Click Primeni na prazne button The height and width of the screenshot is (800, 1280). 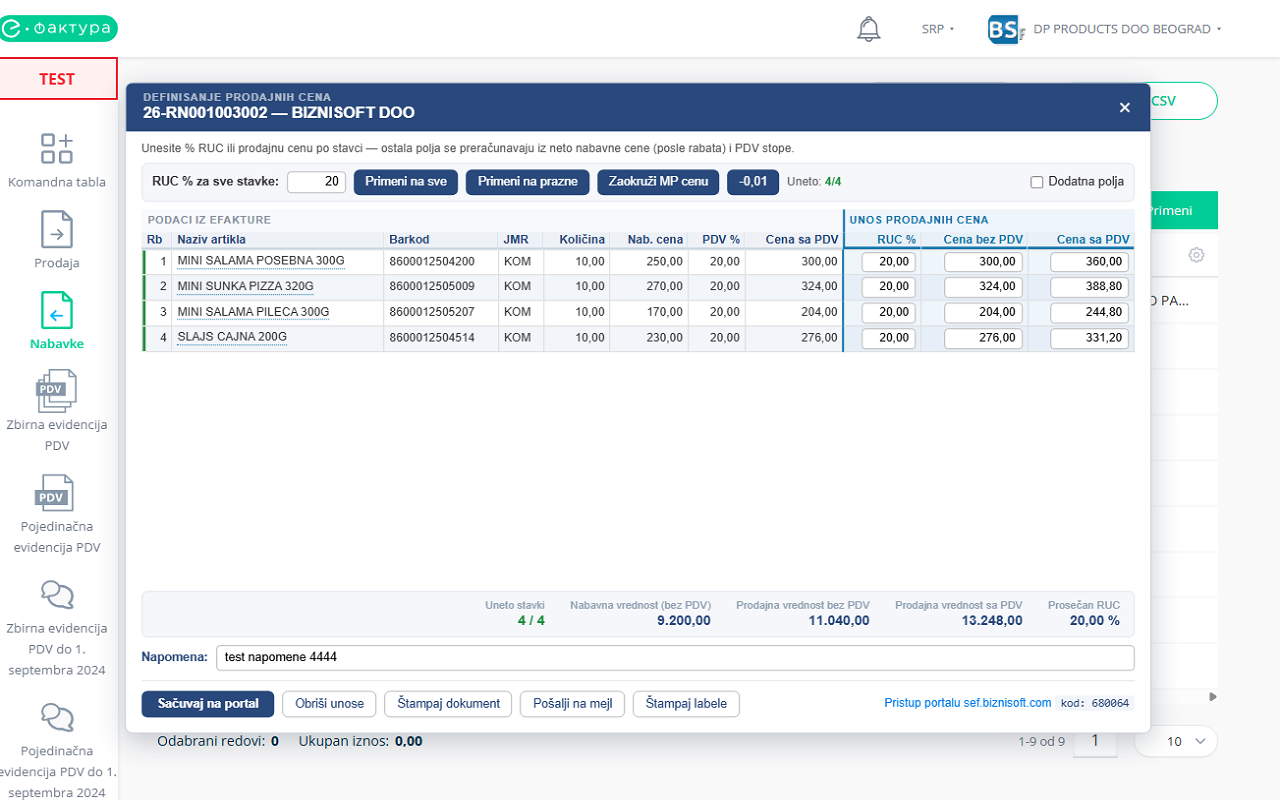point(527,182)
